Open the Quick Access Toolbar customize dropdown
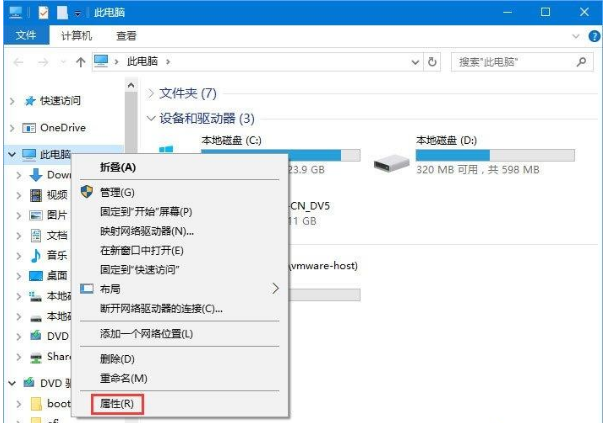Image resolution: width=606 pixels, height=423 pixels. click(x=78, y=14)
